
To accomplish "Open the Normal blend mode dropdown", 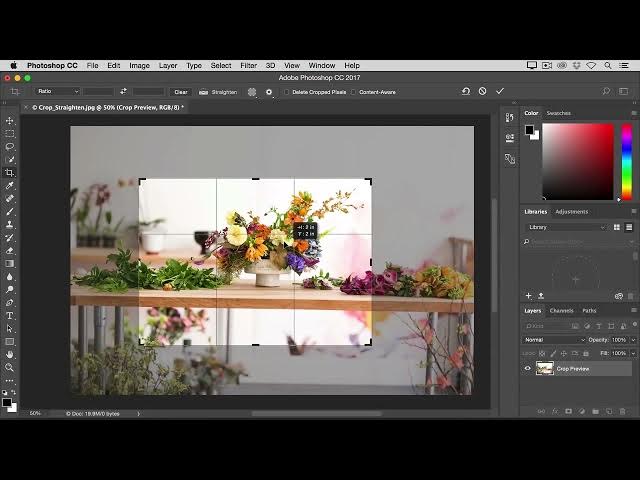I will click(x=554, y=340).
